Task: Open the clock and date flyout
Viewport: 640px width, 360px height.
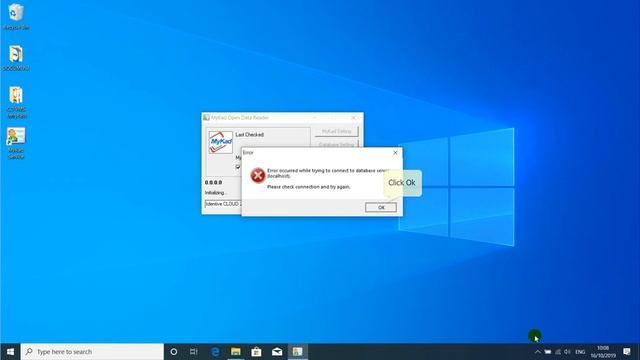Action: [x=603, y=352]
